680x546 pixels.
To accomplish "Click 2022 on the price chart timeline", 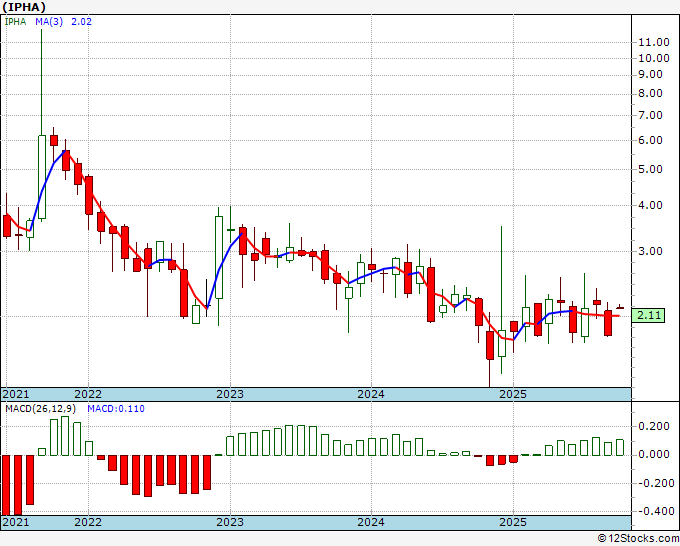I will pyautogui.click(x=88, y=394).
